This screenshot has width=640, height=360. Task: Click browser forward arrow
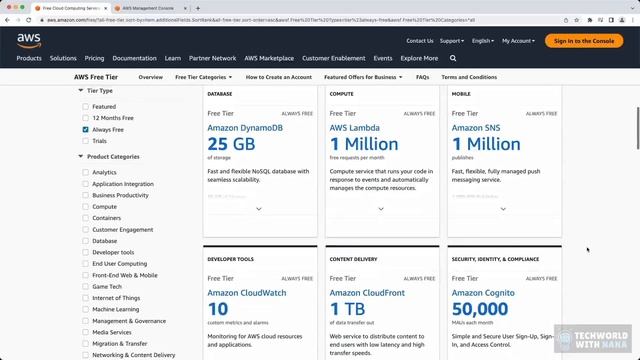pos(18,20)
